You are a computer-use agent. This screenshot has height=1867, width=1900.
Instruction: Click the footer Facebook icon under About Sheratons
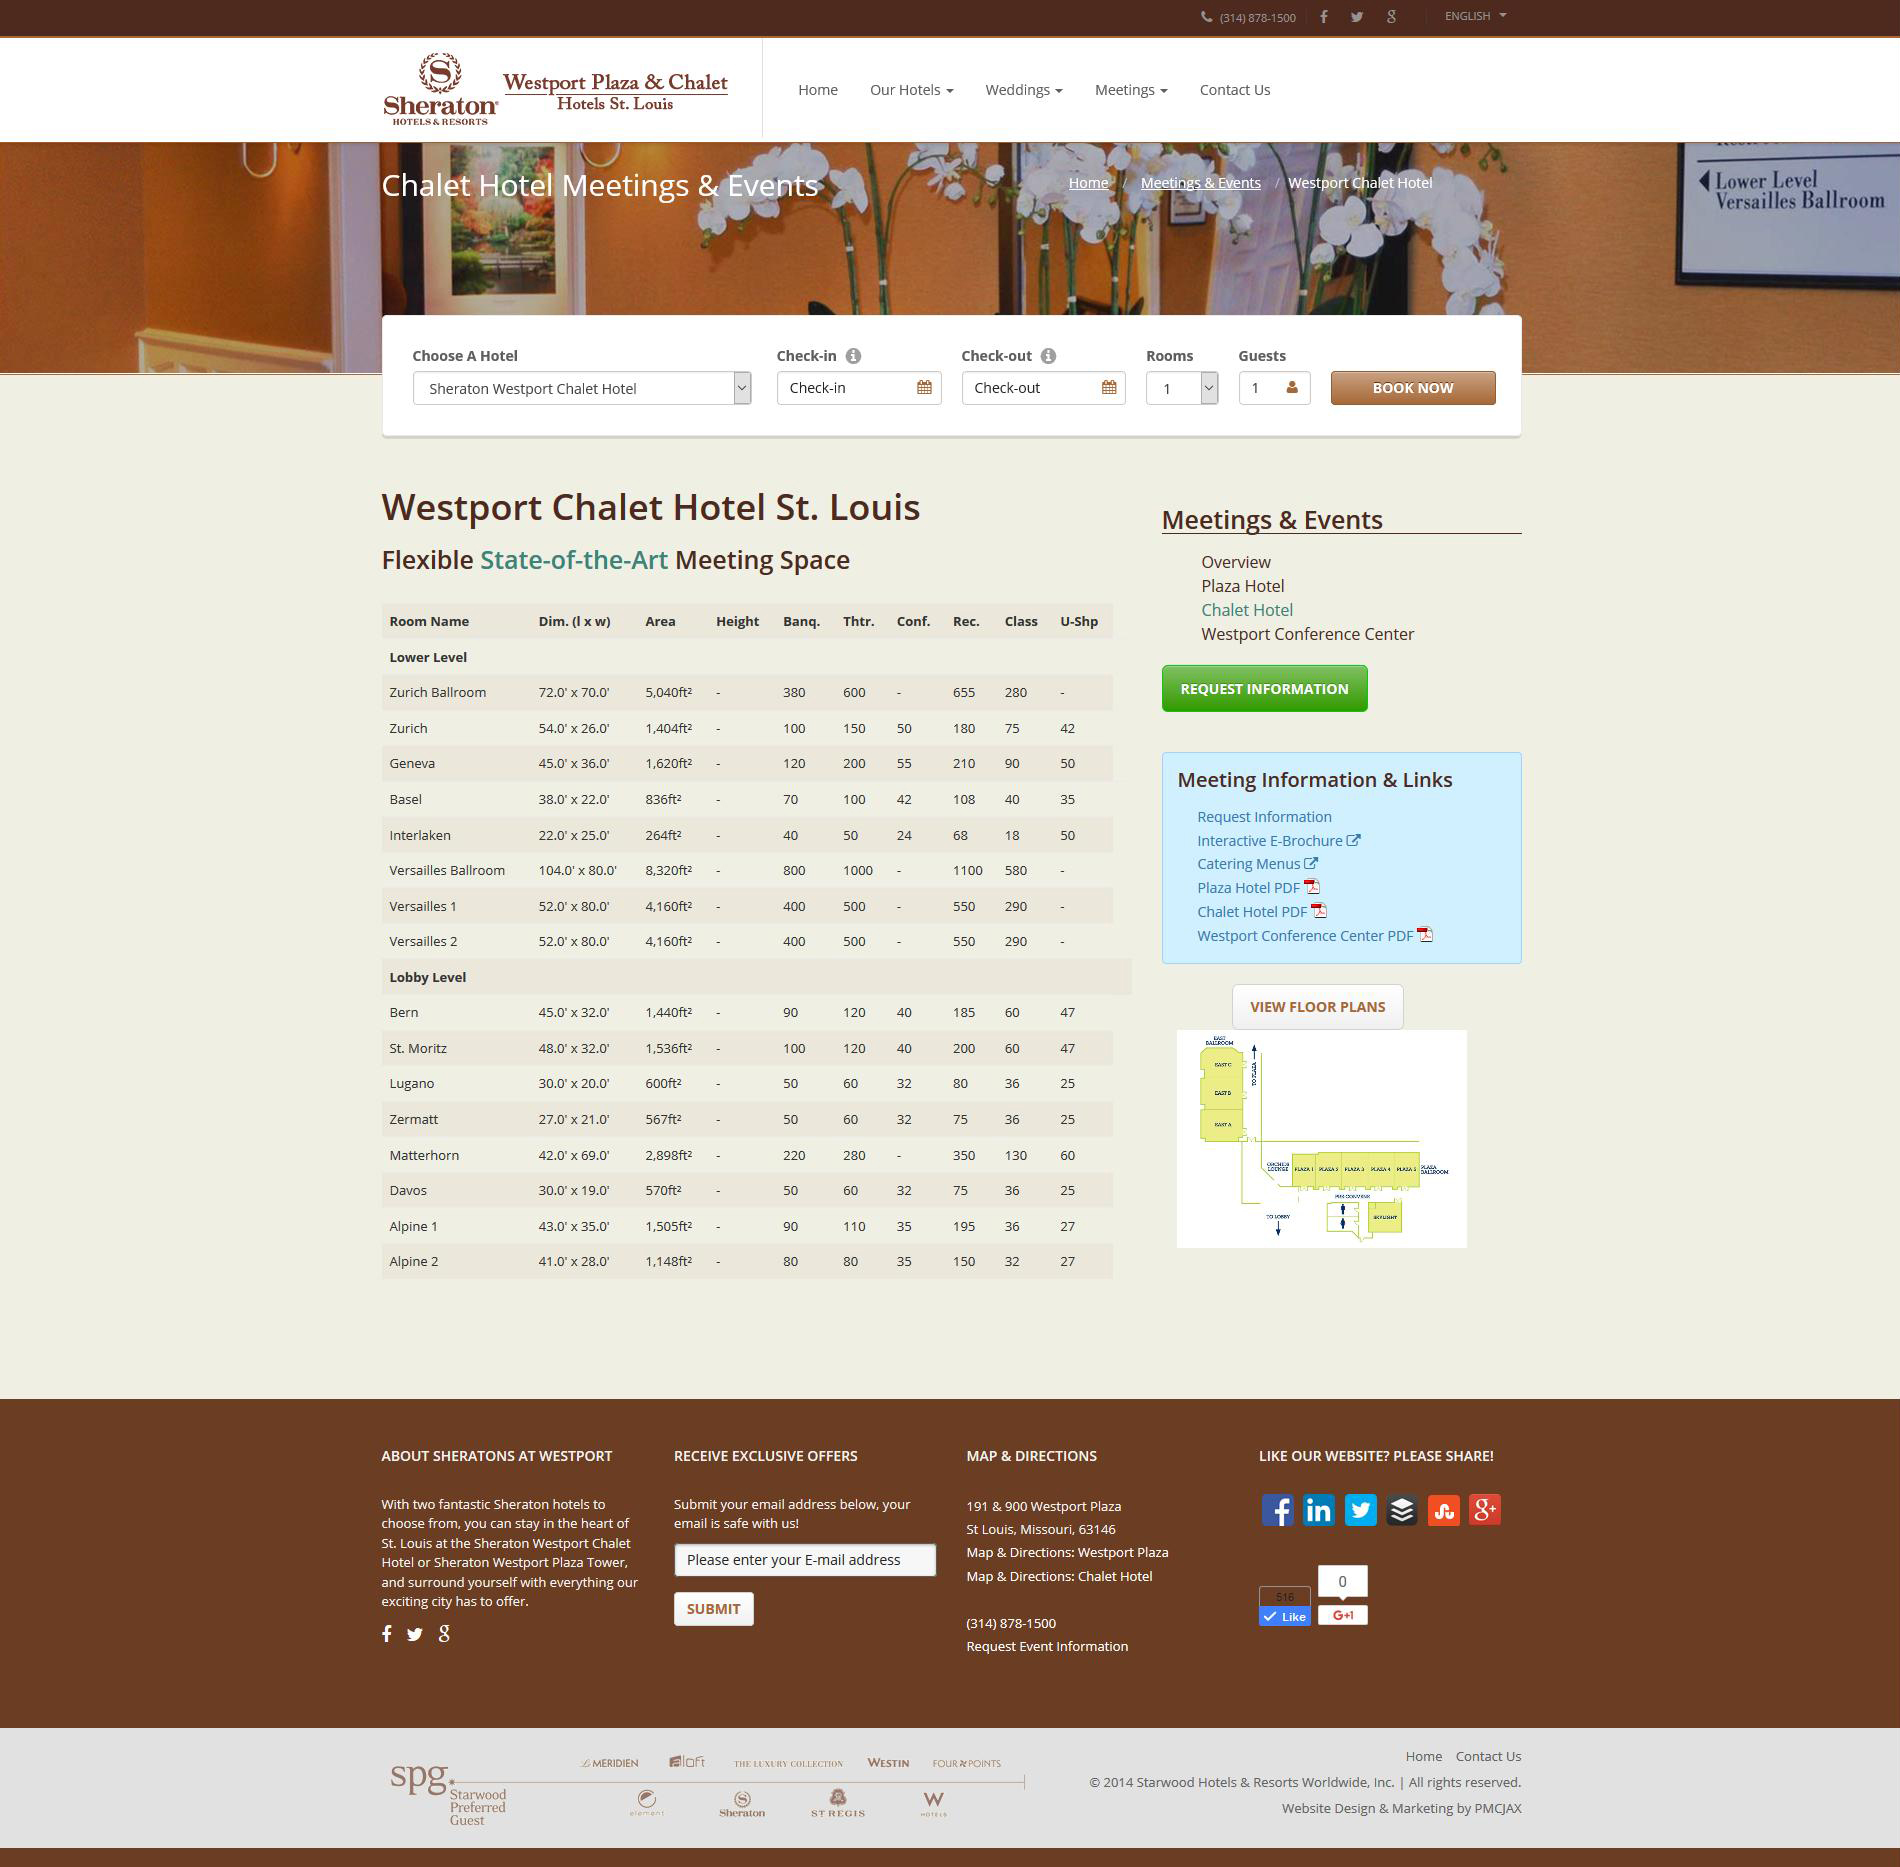coord(387,1634)
